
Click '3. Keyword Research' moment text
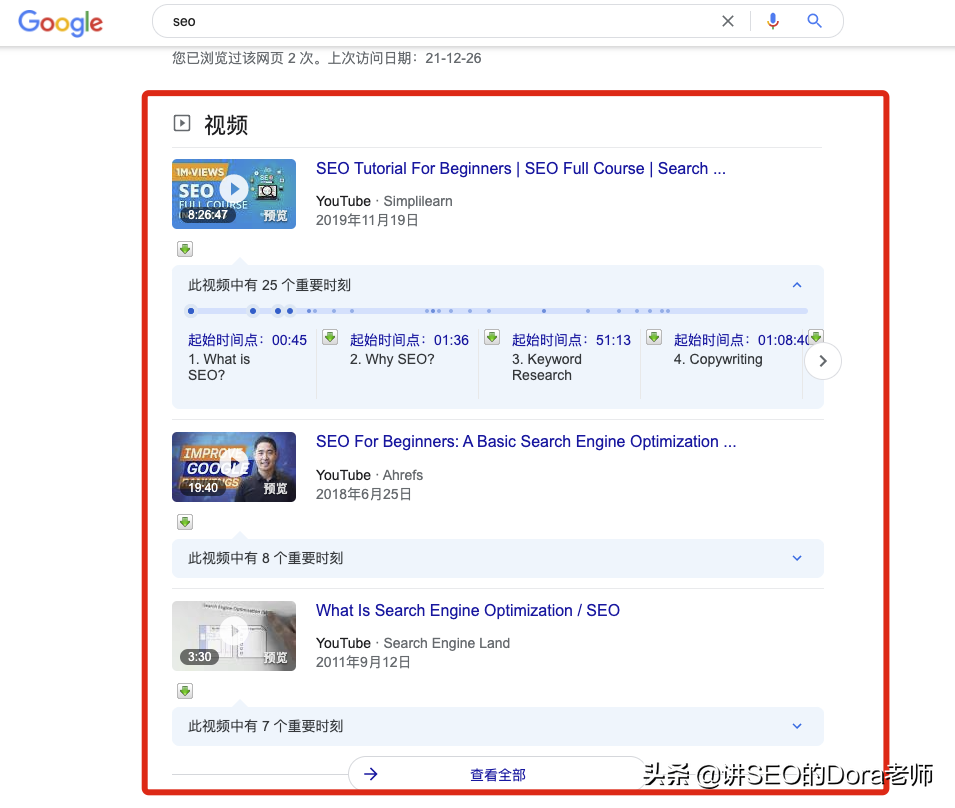[547, 367]
